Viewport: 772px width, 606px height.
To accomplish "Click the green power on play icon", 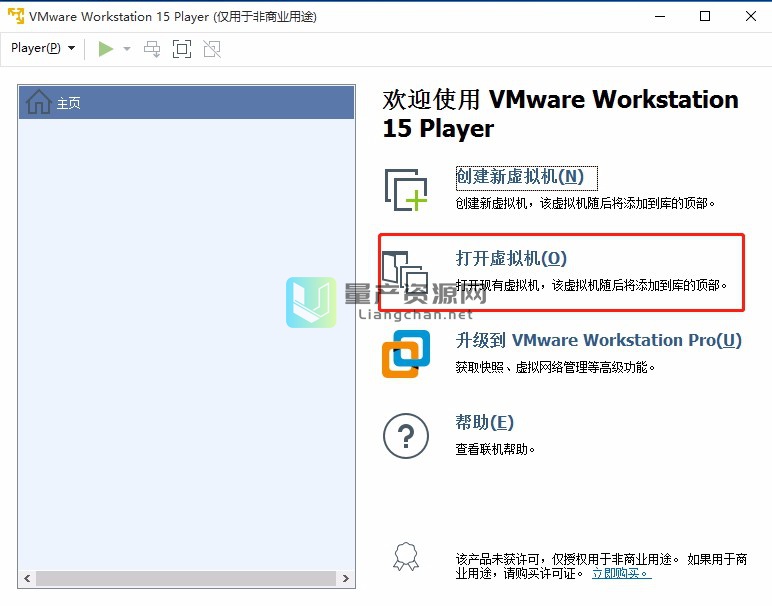I will pyautogui.click(x=105, y=49).
